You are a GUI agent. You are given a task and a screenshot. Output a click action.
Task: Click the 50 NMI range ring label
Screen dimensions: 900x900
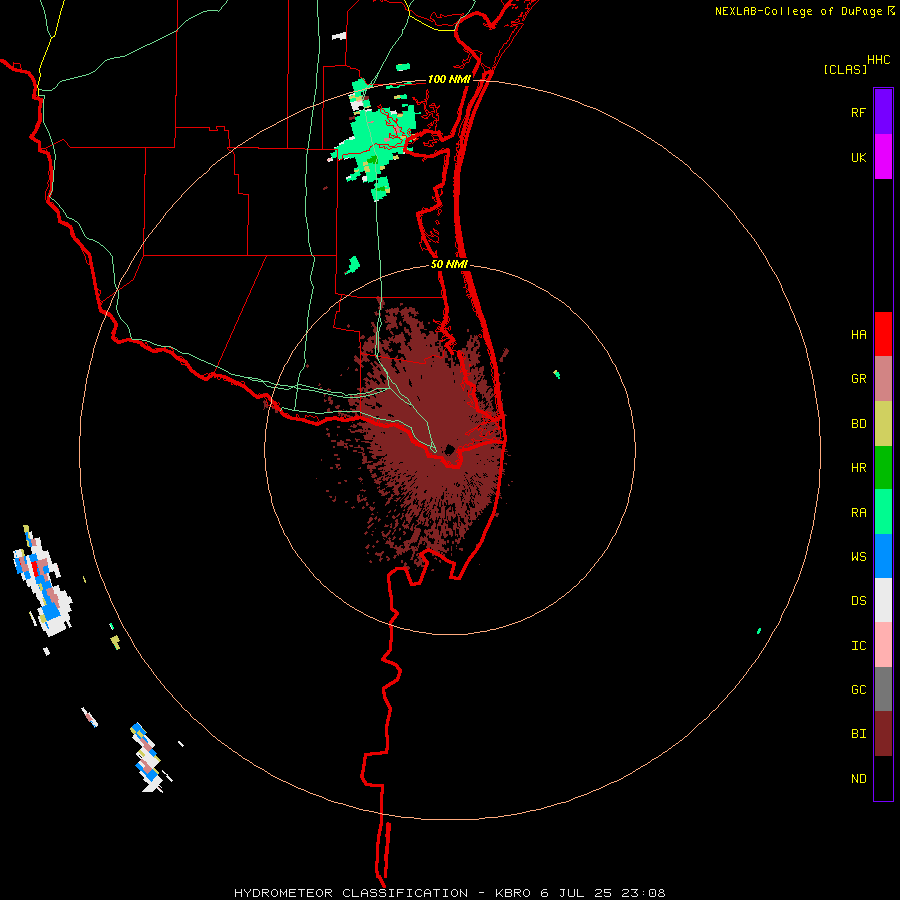(x=449, y=264)
